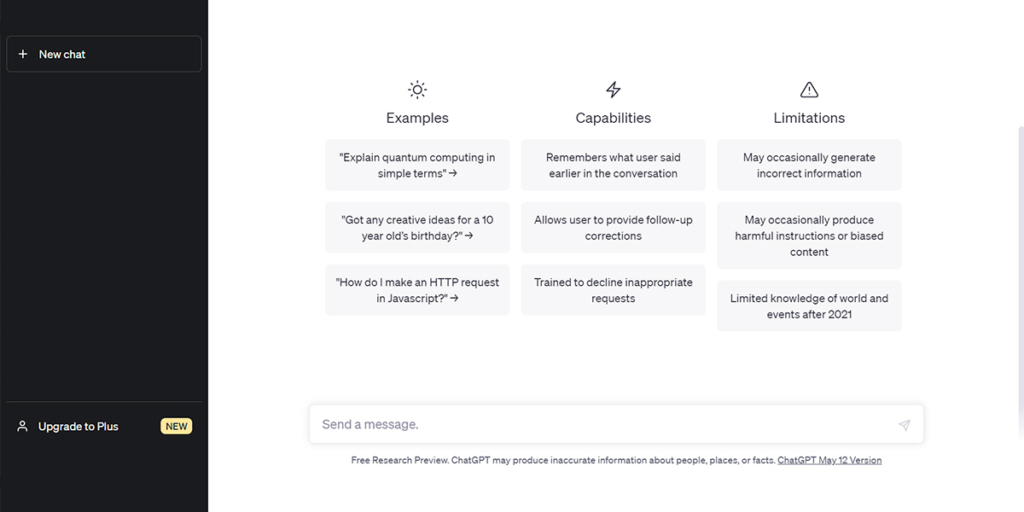The image size is (1024, 512).
Task: Click the plus icon beside New chat
Action: 23,54
